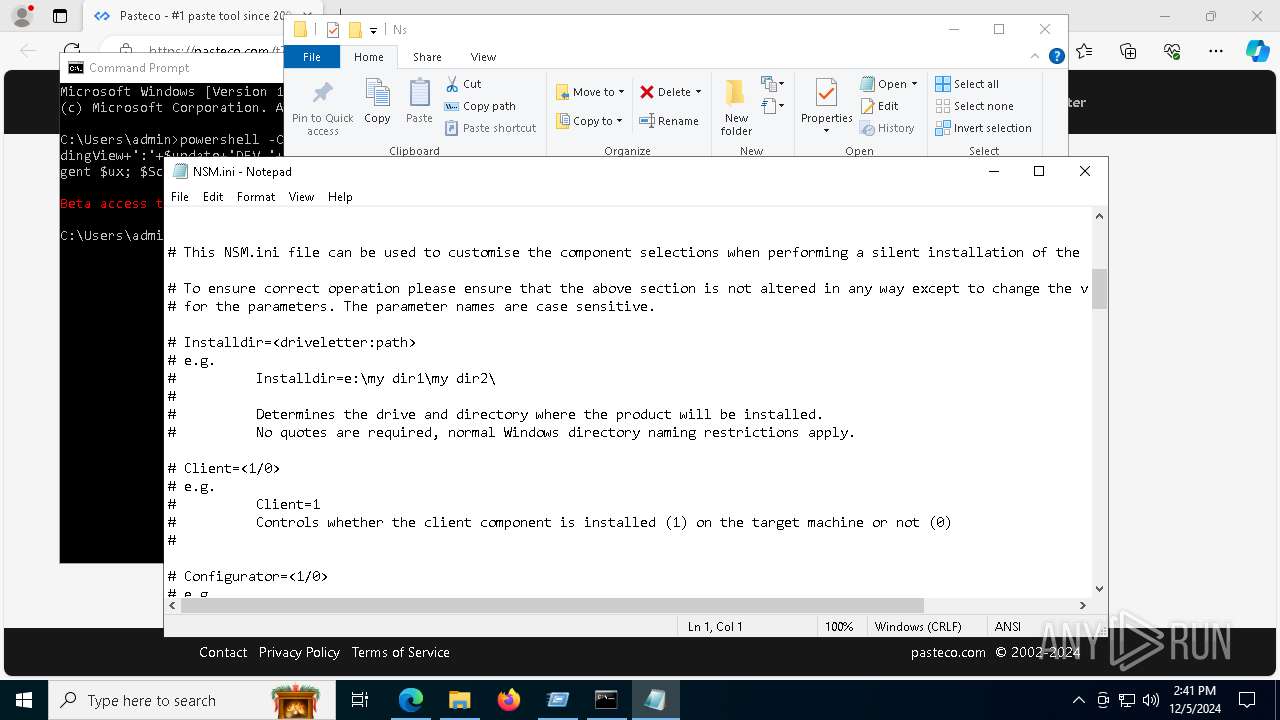This screenshot has width=1280, height=720.
Task: Switch to Explorer Share tab
Action: tap(427, 57)
